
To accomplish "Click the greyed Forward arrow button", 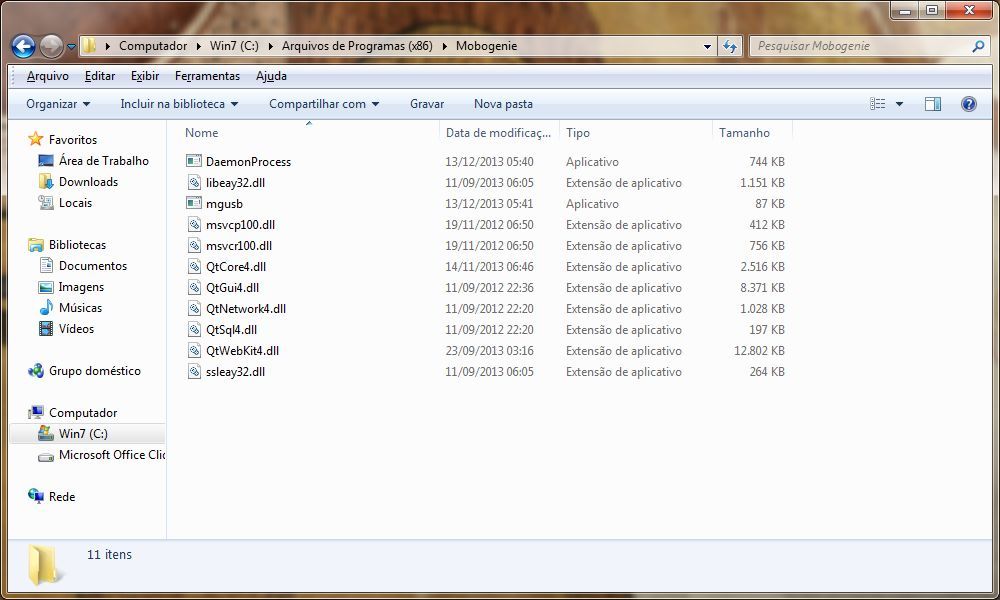I will click(52, 46).
